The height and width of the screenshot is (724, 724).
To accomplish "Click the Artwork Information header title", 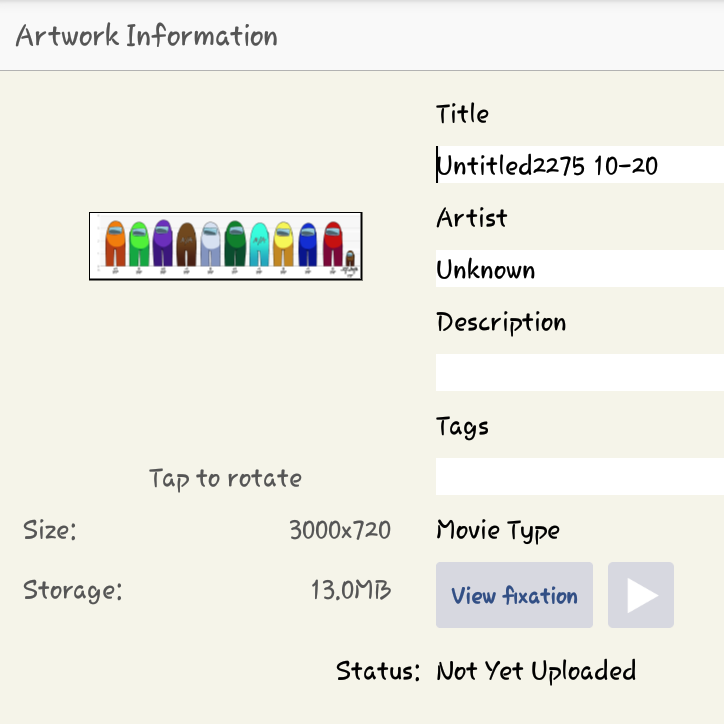I will coord(146,36).
